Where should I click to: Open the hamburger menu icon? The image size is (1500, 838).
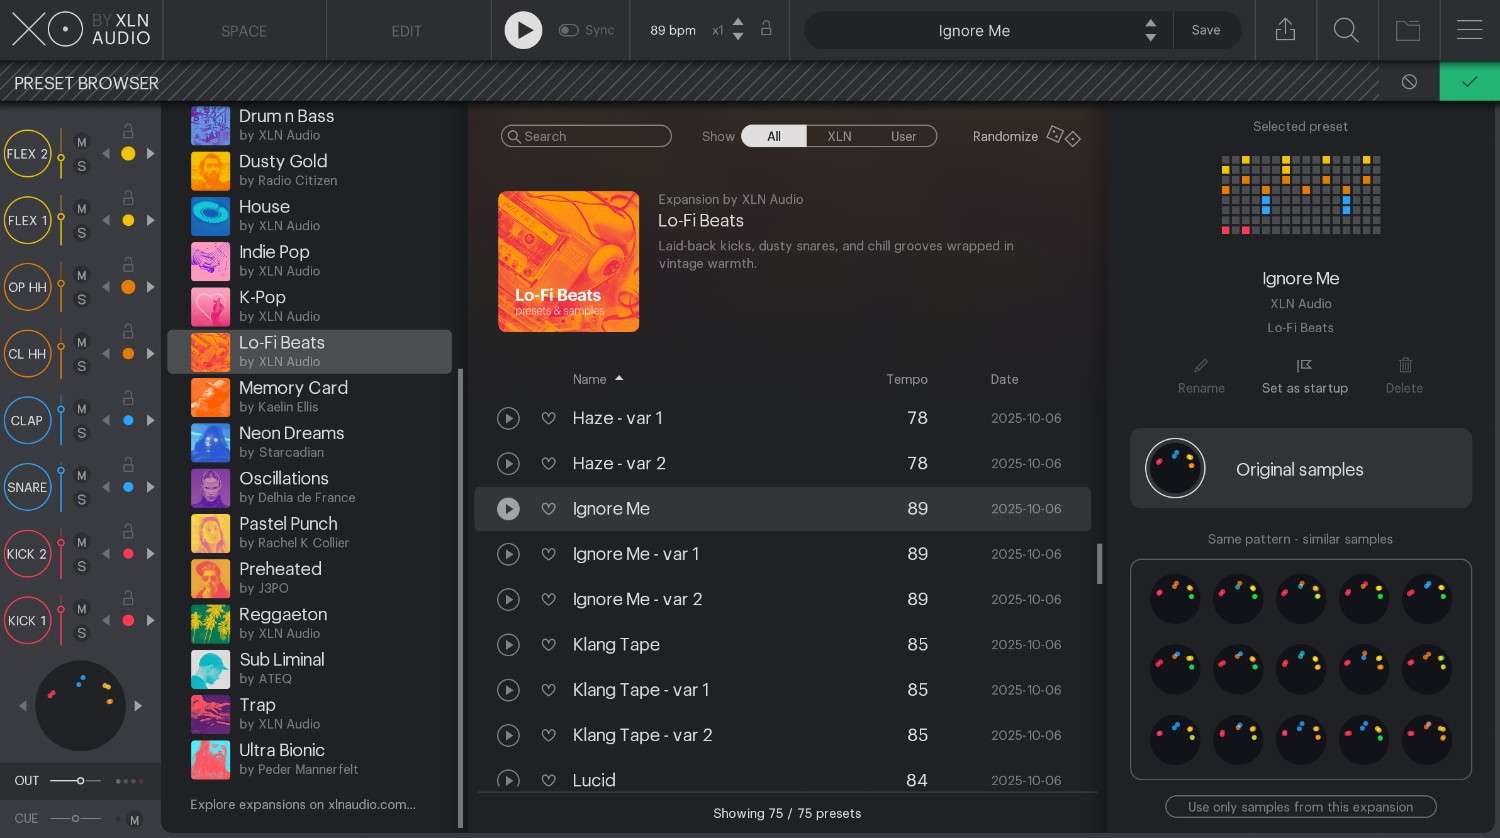(1469, 30)
